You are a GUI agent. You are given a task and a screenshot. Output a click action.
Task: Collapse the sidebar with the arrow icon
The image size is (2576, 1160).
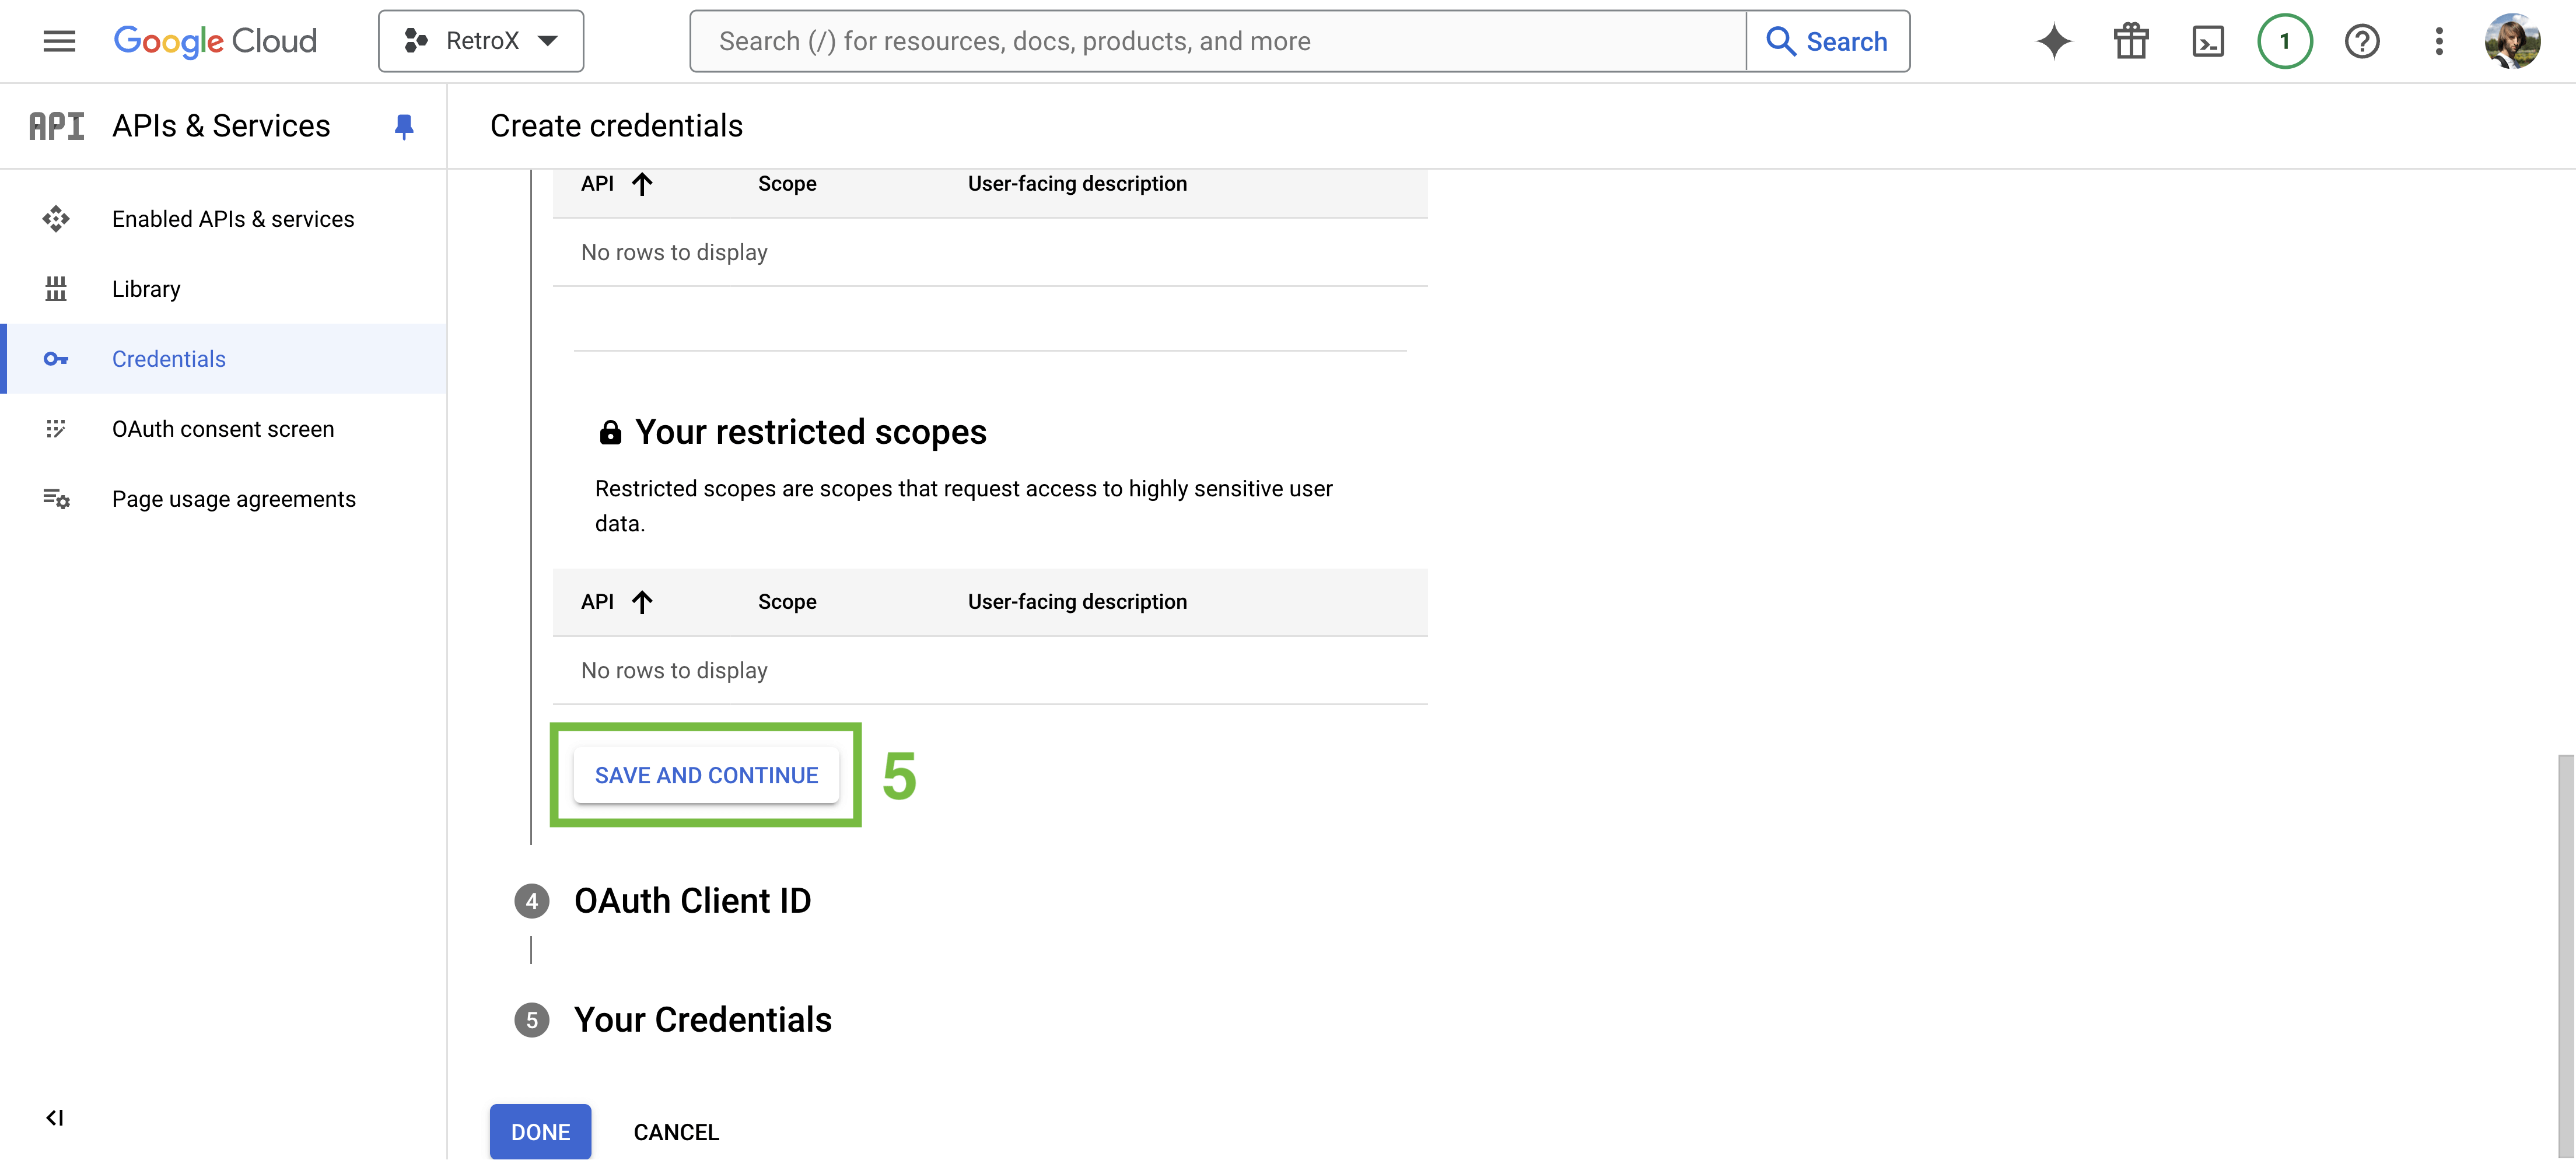coord(55,1117)
